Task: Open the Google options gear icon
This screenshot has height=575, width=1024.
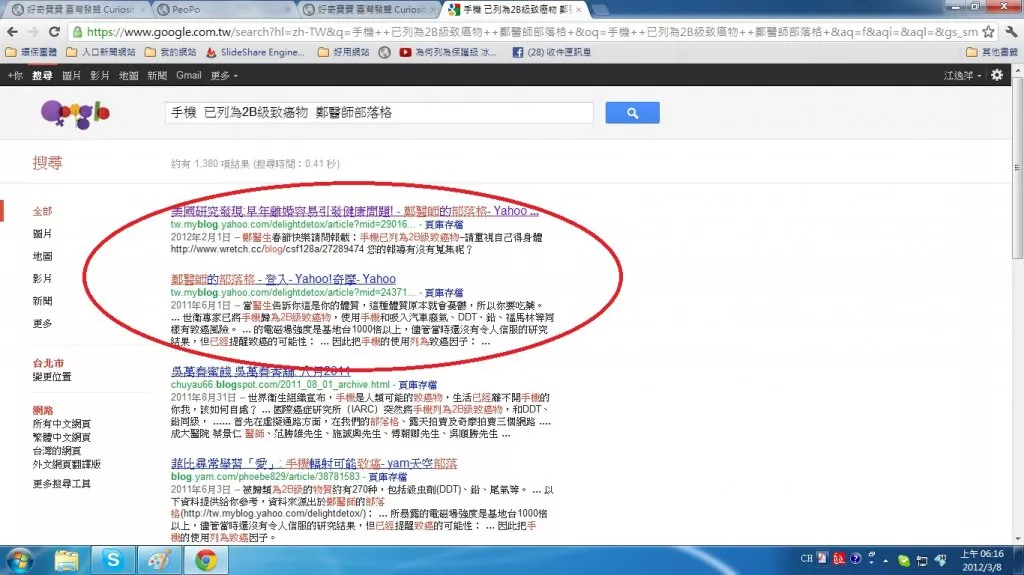Action: (997, 75)
